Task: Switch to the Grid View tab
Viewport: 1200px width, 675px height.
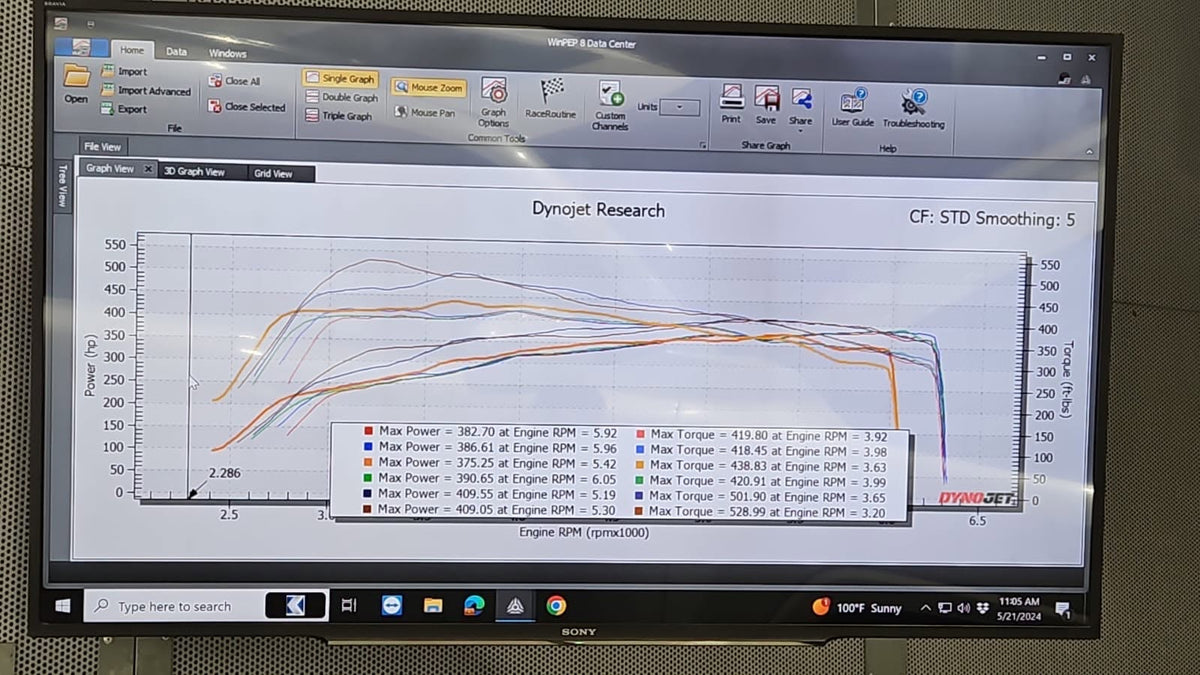Action: pos(273,174)
